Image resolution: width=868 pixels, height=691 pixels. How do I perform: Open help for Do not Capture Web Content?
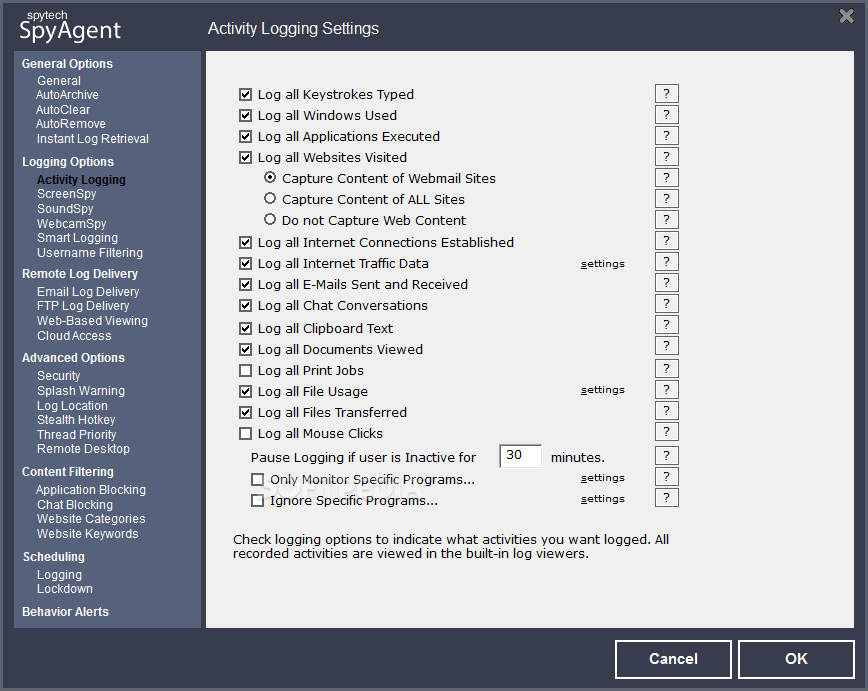click(x=666, y=220)
